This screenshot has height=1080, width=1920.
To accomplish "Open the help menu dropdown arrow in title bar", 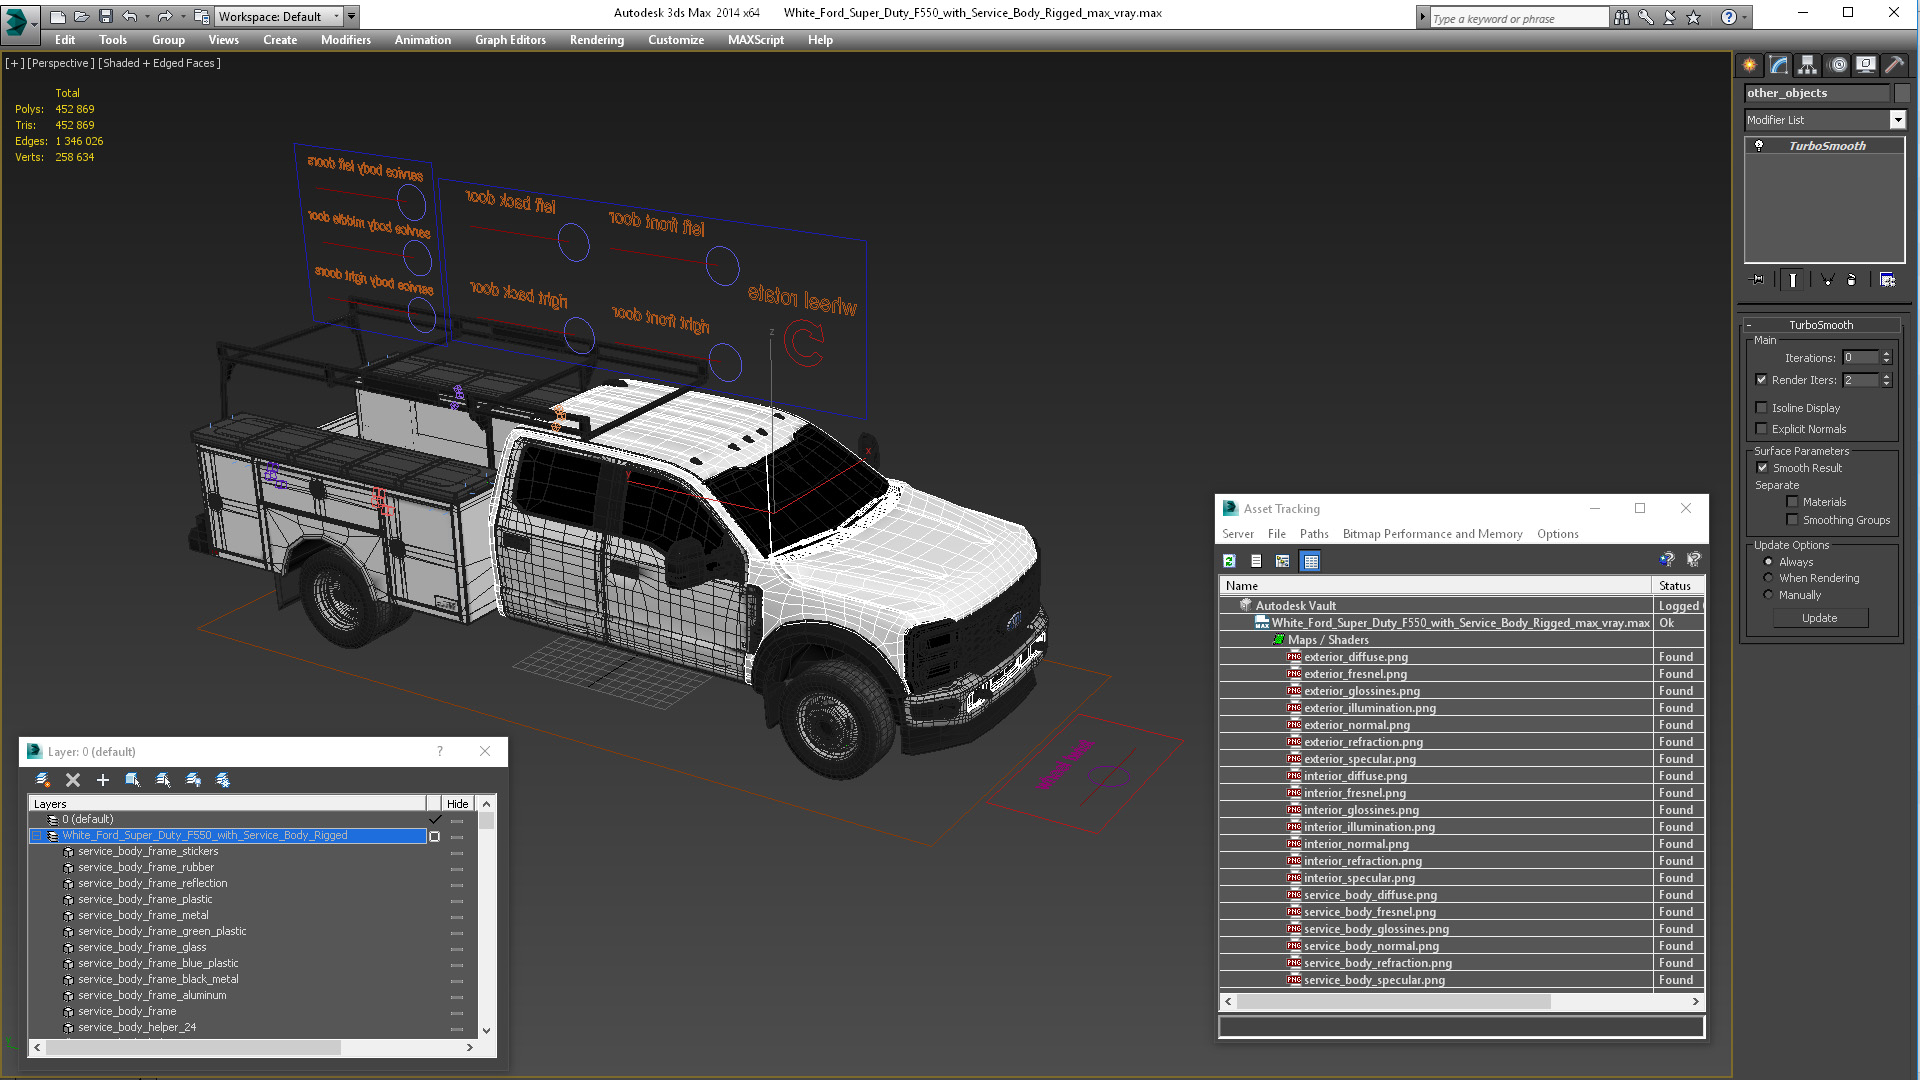I will coord(1746,17).
